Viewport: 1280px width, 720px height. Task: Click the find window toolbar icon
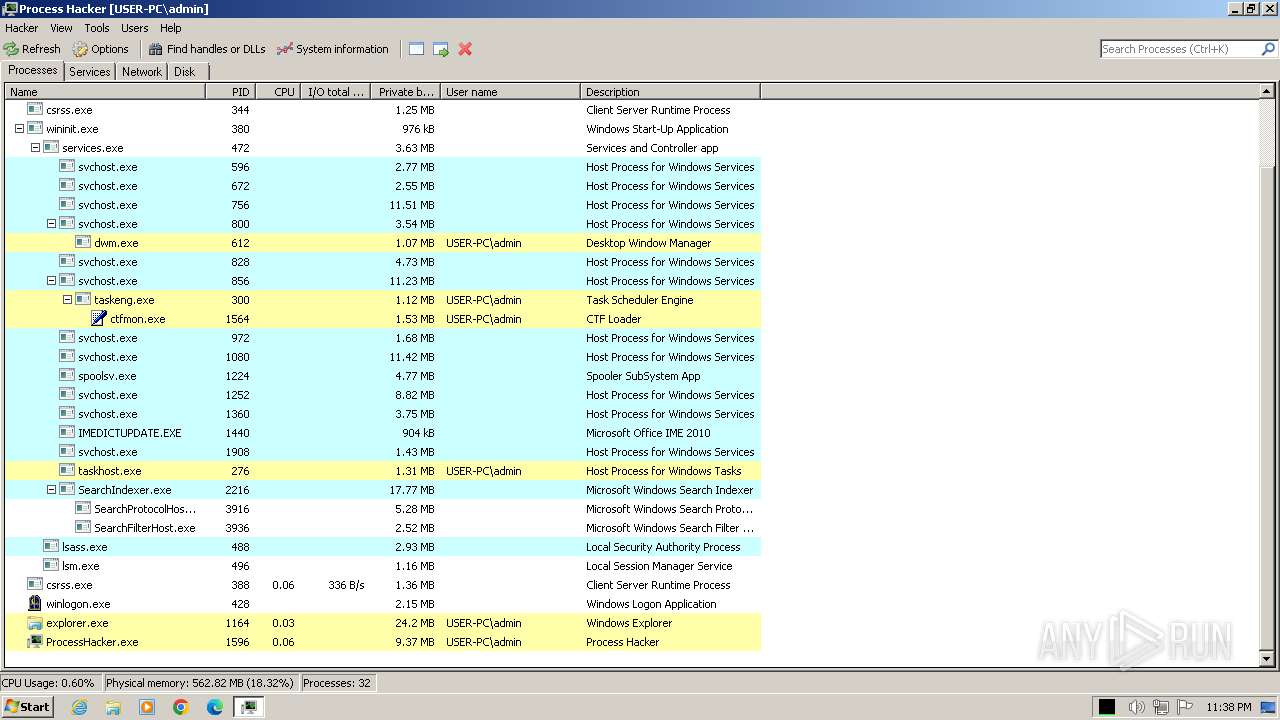pyautogui.click(x=416, y=48)
